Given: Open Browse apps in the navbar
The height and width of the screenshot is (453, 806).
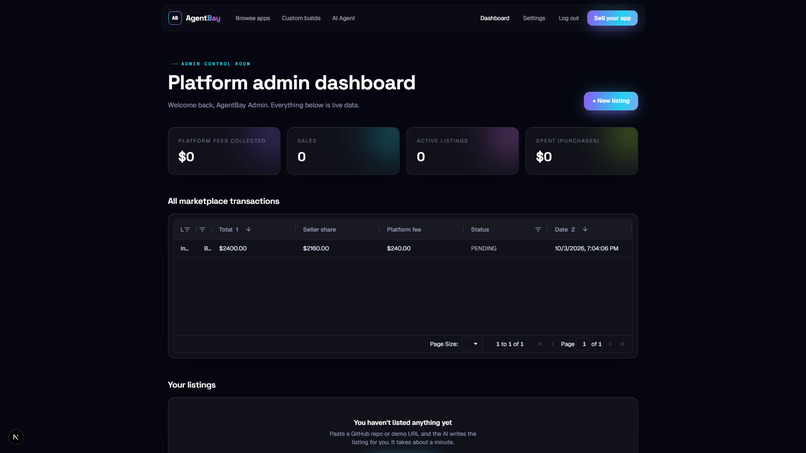Looking at the screenshot, I should coord(252,18).
